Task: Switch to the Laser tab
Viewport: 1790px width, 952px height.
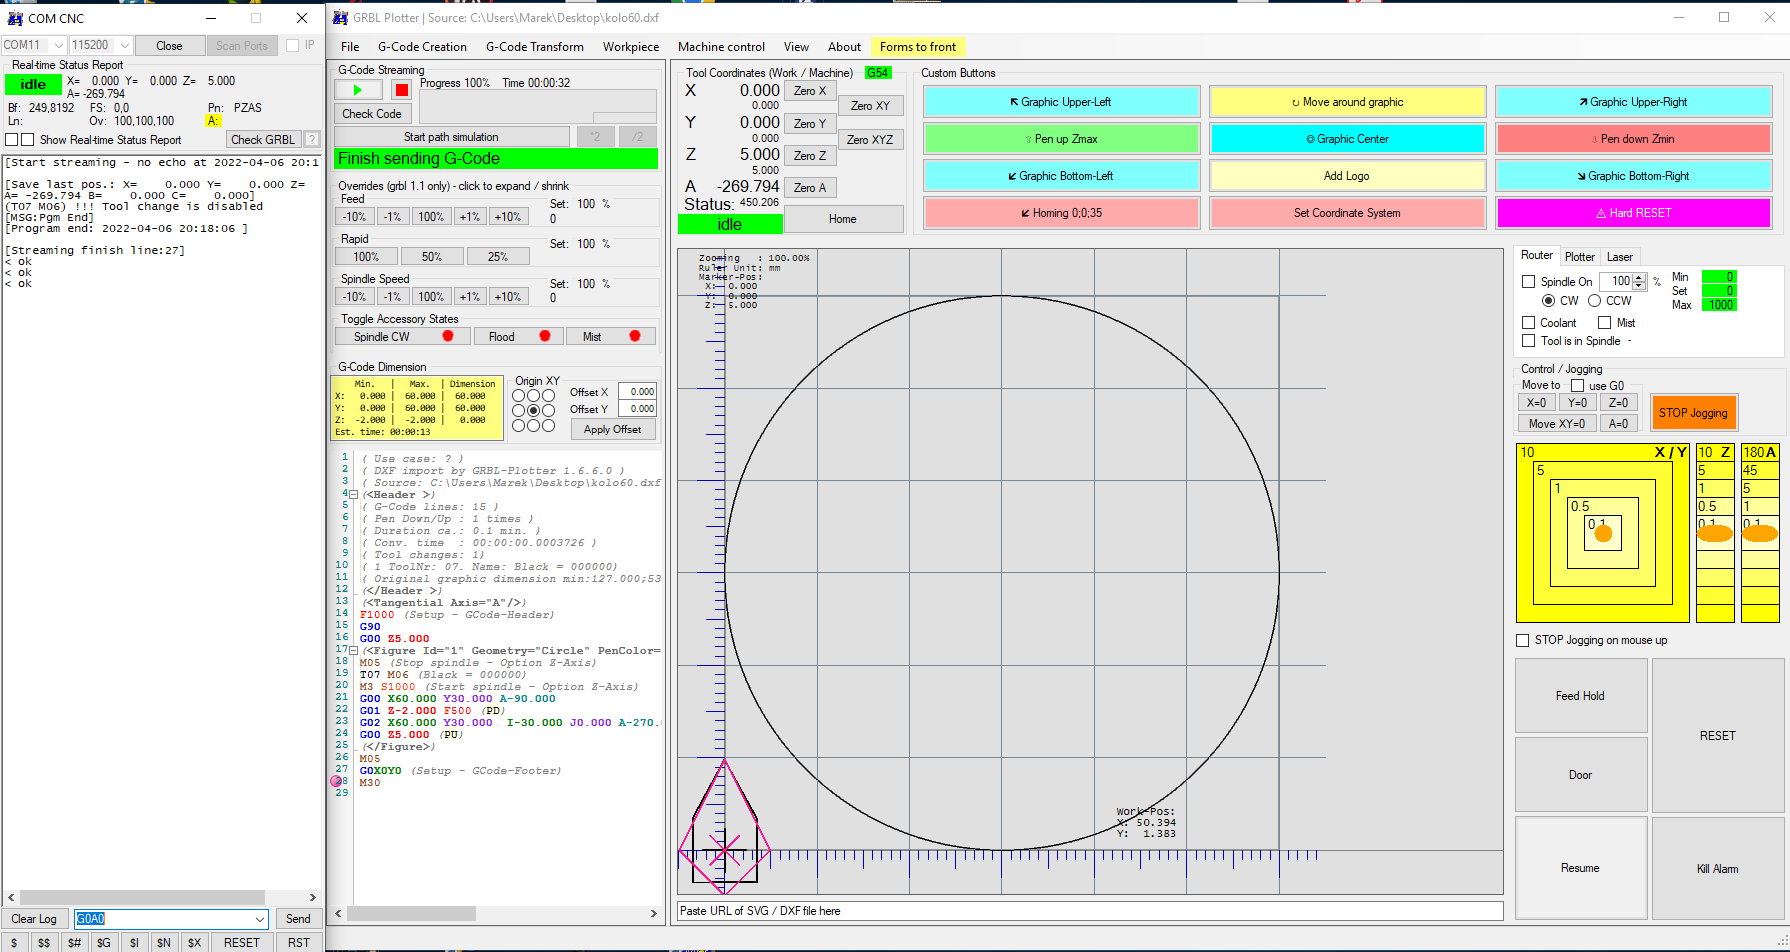Action: [x=1619, y=257]
